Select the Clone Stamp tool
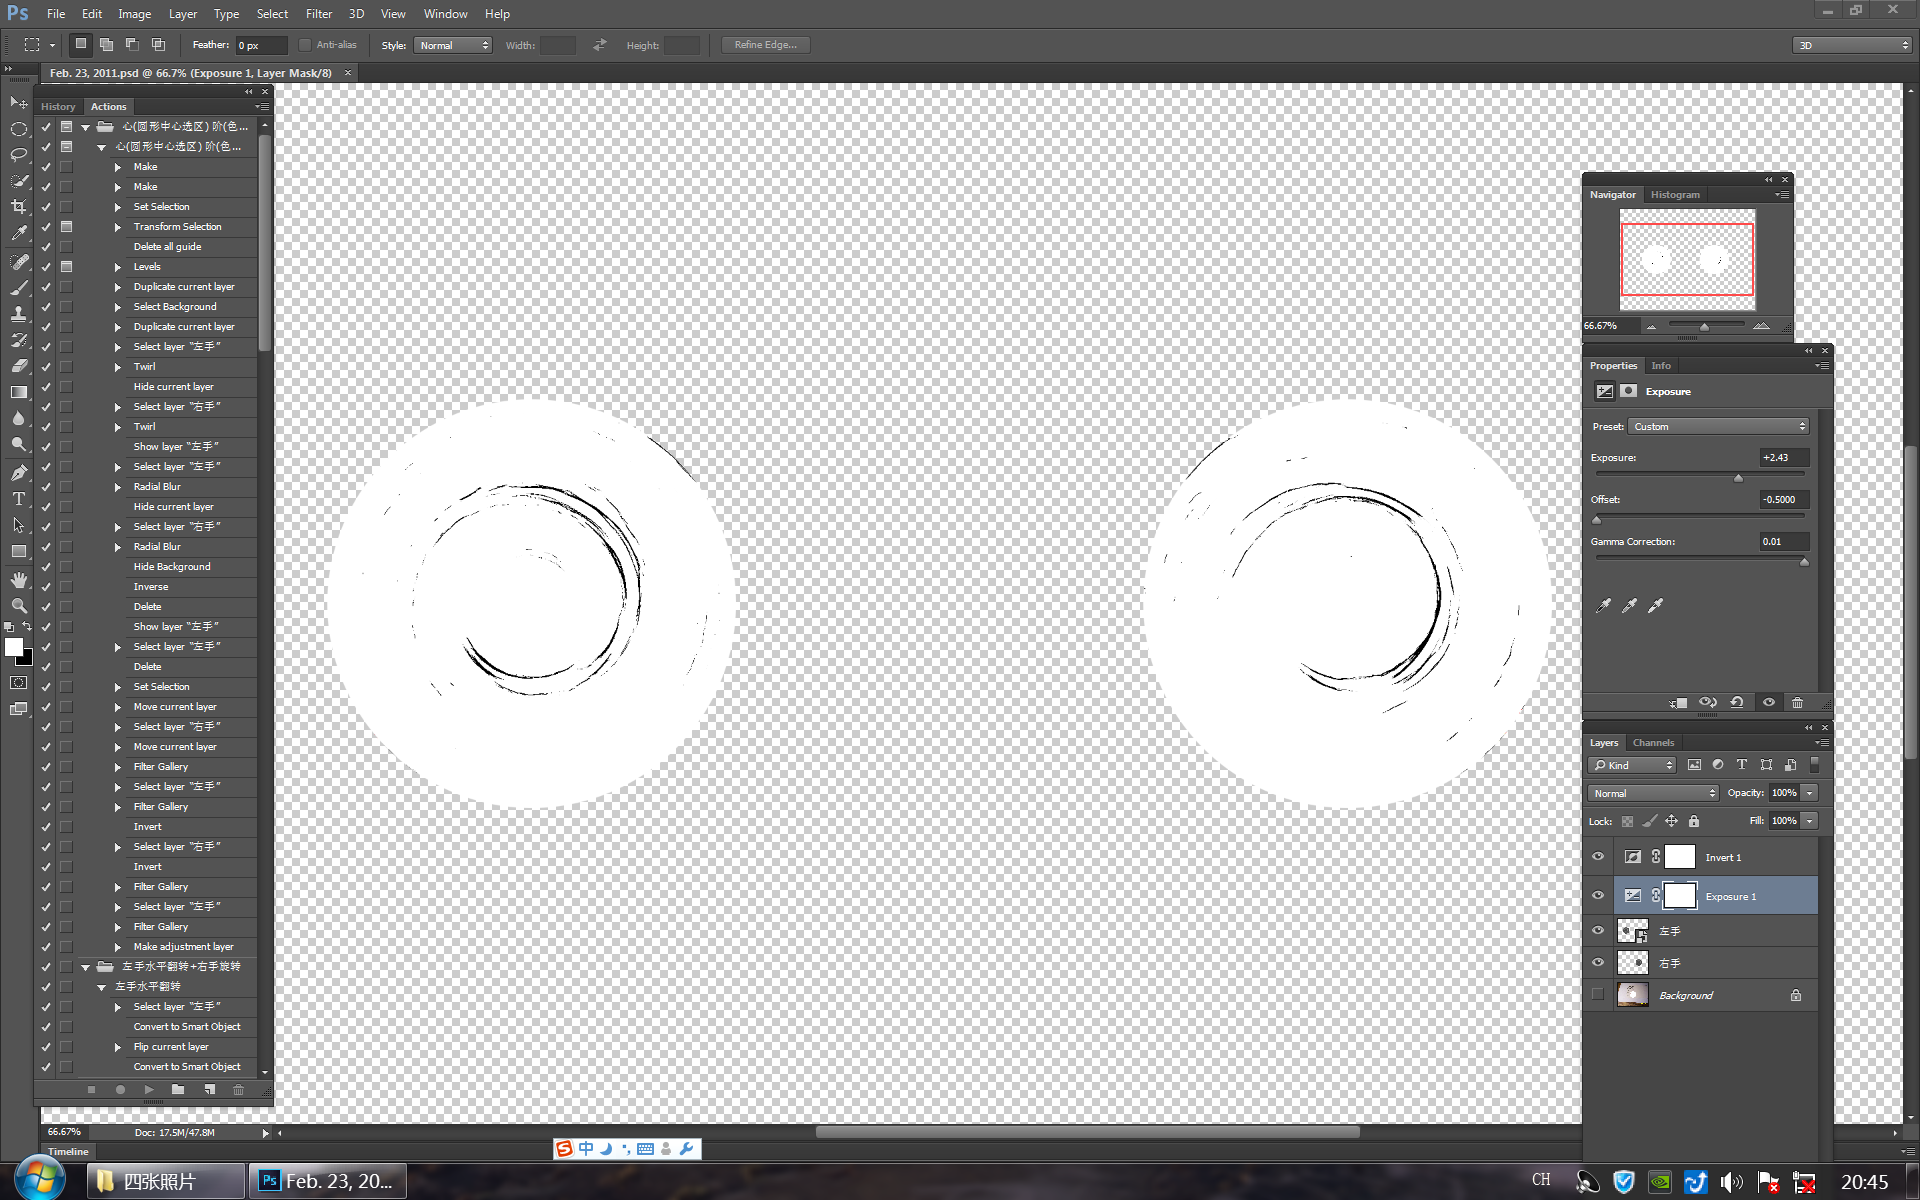This screenshot has width=1920, height=1200. click(18, 314)
